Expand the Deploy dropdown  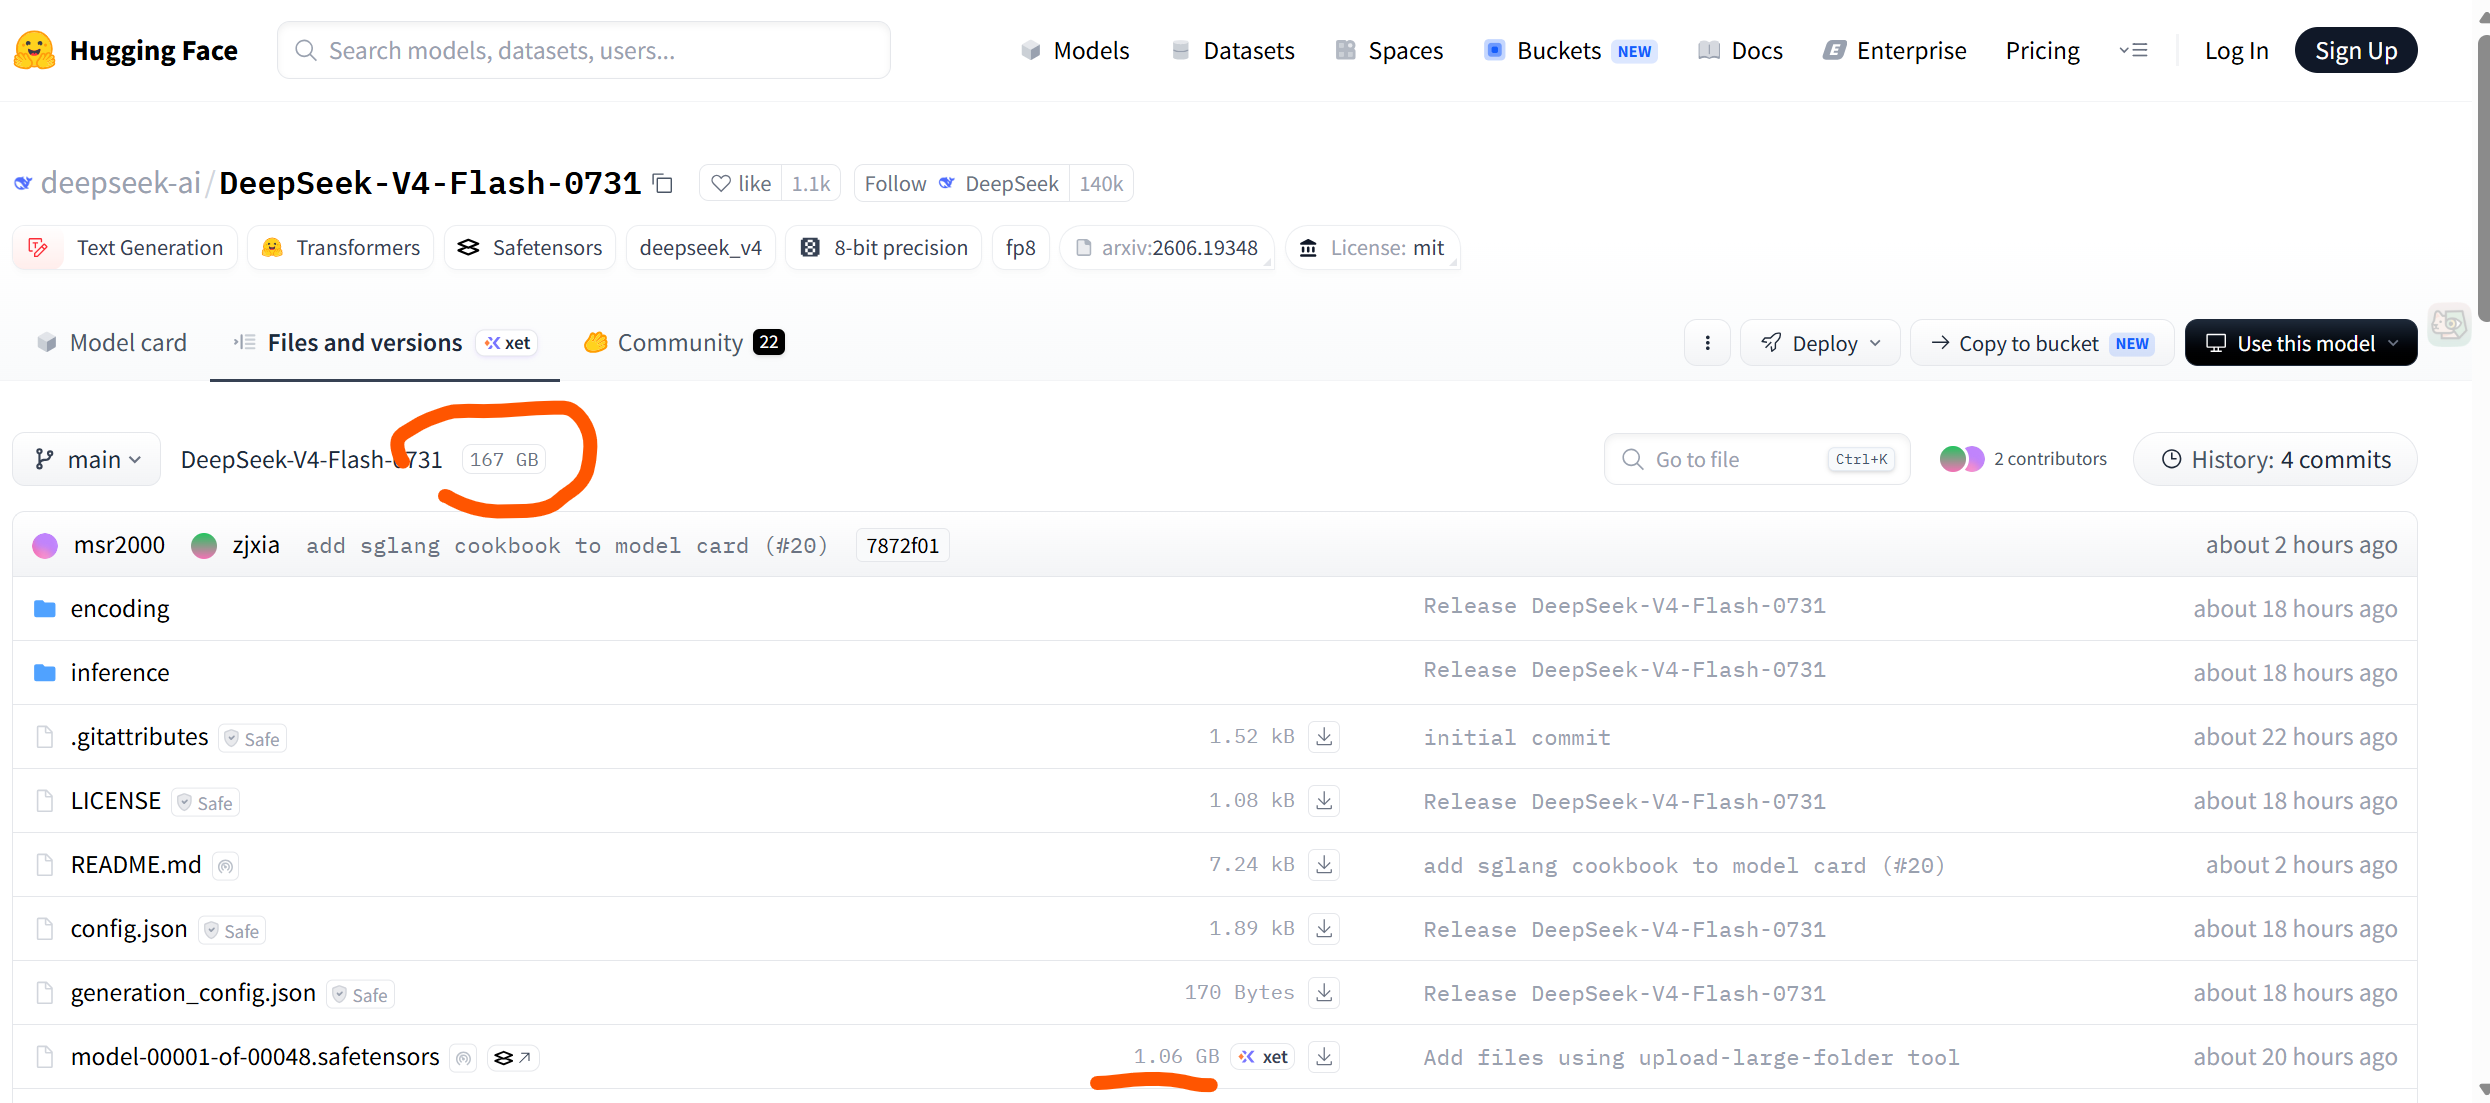pyautogui.click(x=1820, y=343)
